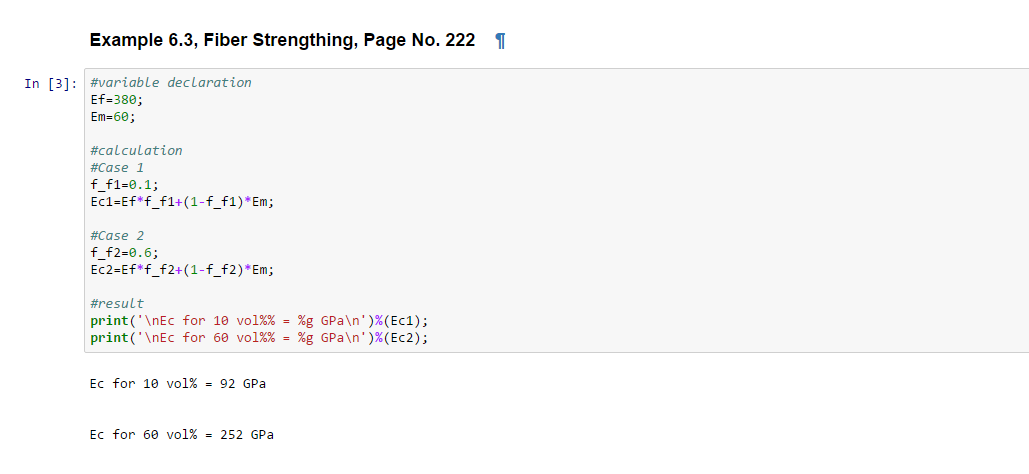
Task: Click the 380 value in the code
Action: click(x=126, y=99)
